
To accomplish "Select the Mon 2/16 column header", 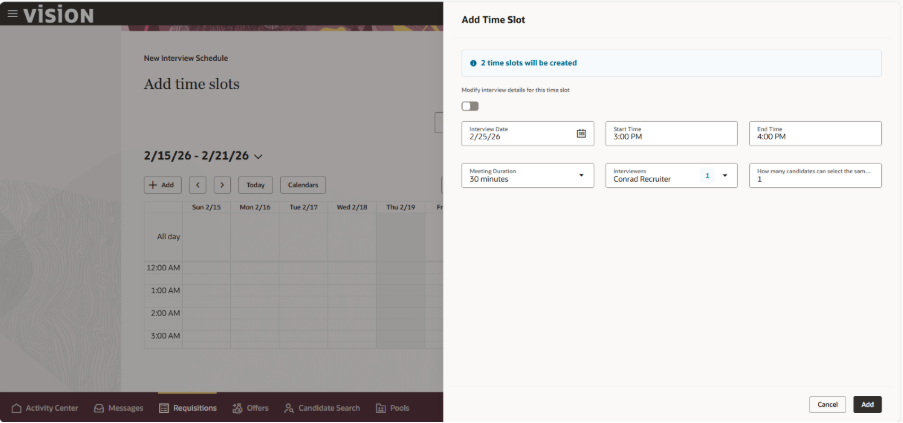I will tap(255, 207).
